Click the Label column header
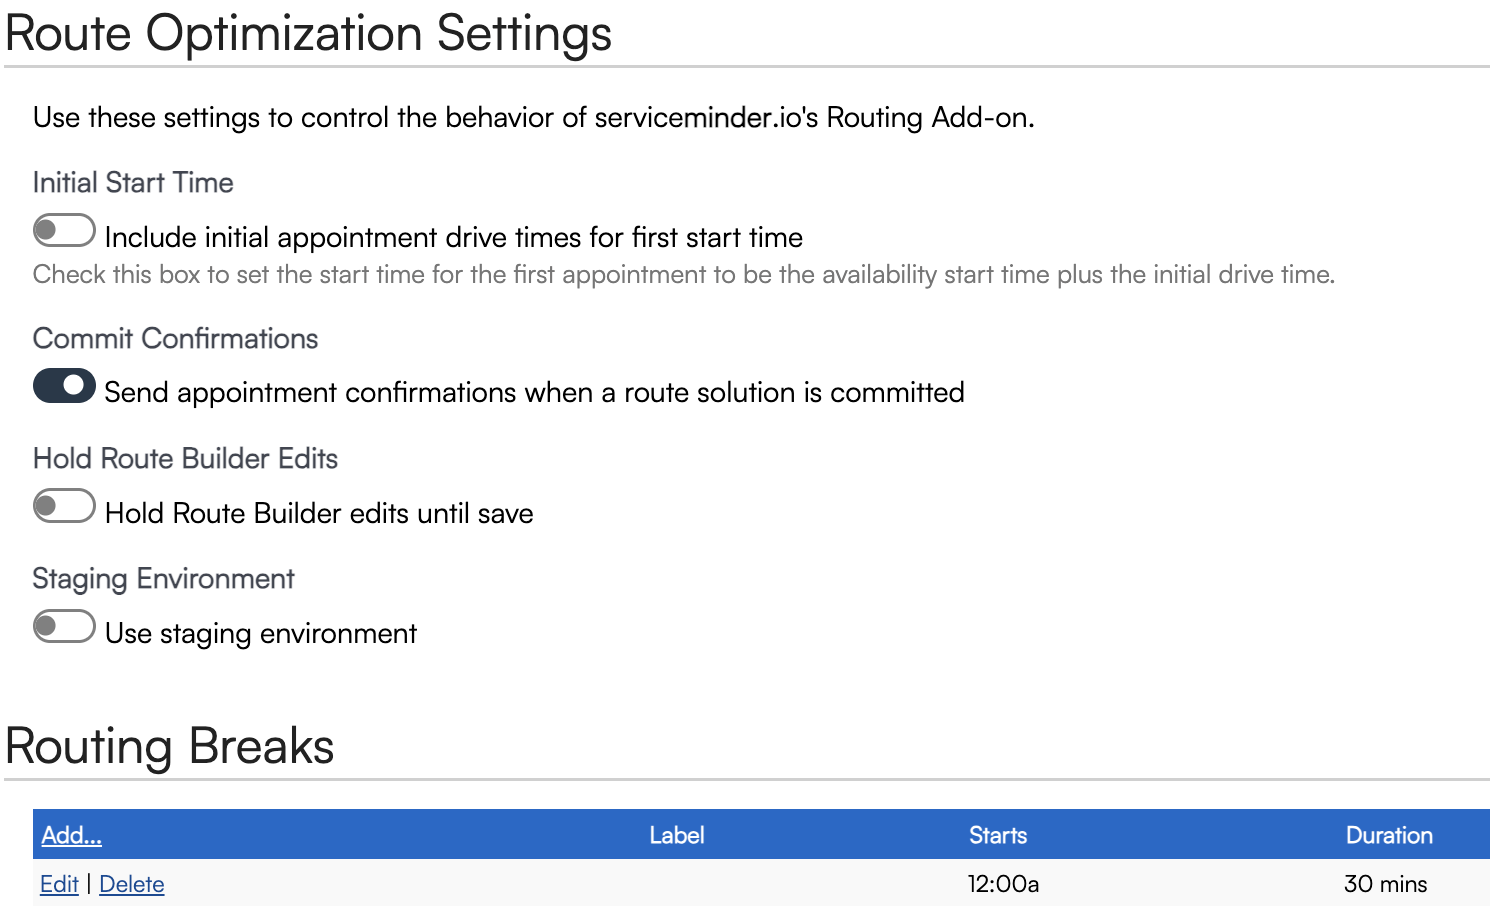Image resolution: width=1490 pixels, height=920 pixels. (x=676, y=835)
